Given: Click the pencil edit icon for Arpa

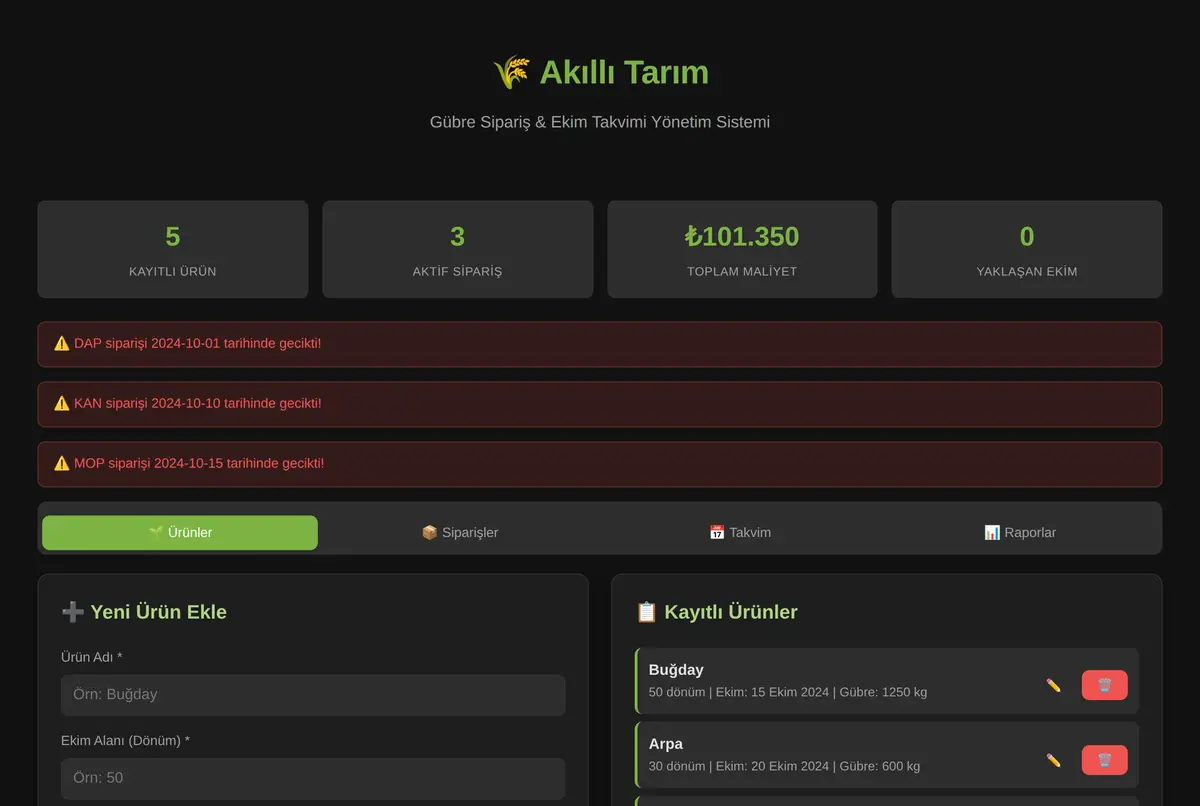Looking at the screenshot, I should pos(1053,760).
